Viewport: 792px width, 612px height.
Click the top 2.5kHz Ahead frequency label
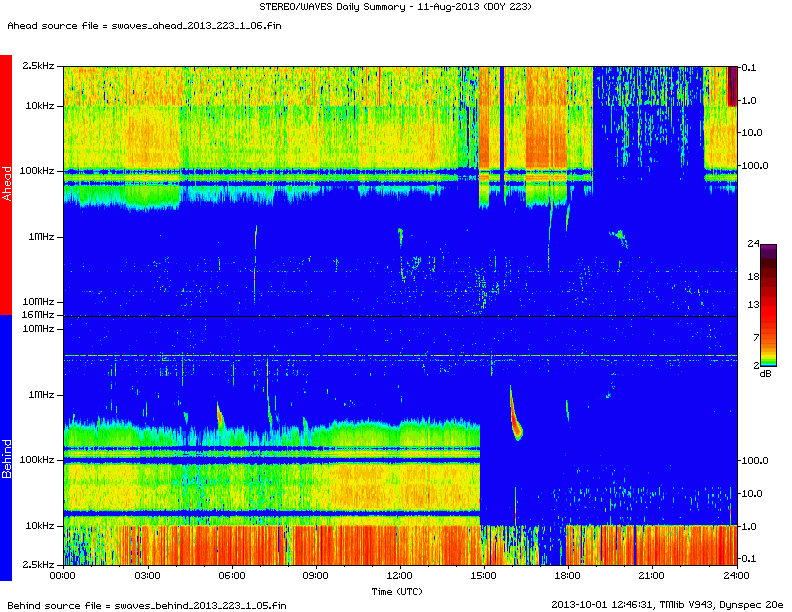(39, 66)
